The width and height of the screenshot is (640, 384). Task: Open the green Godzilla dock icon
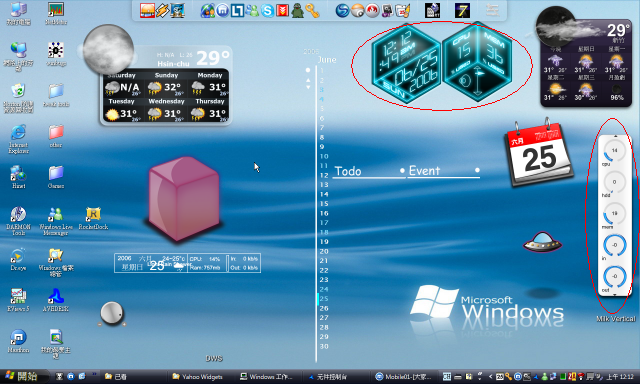298,11
